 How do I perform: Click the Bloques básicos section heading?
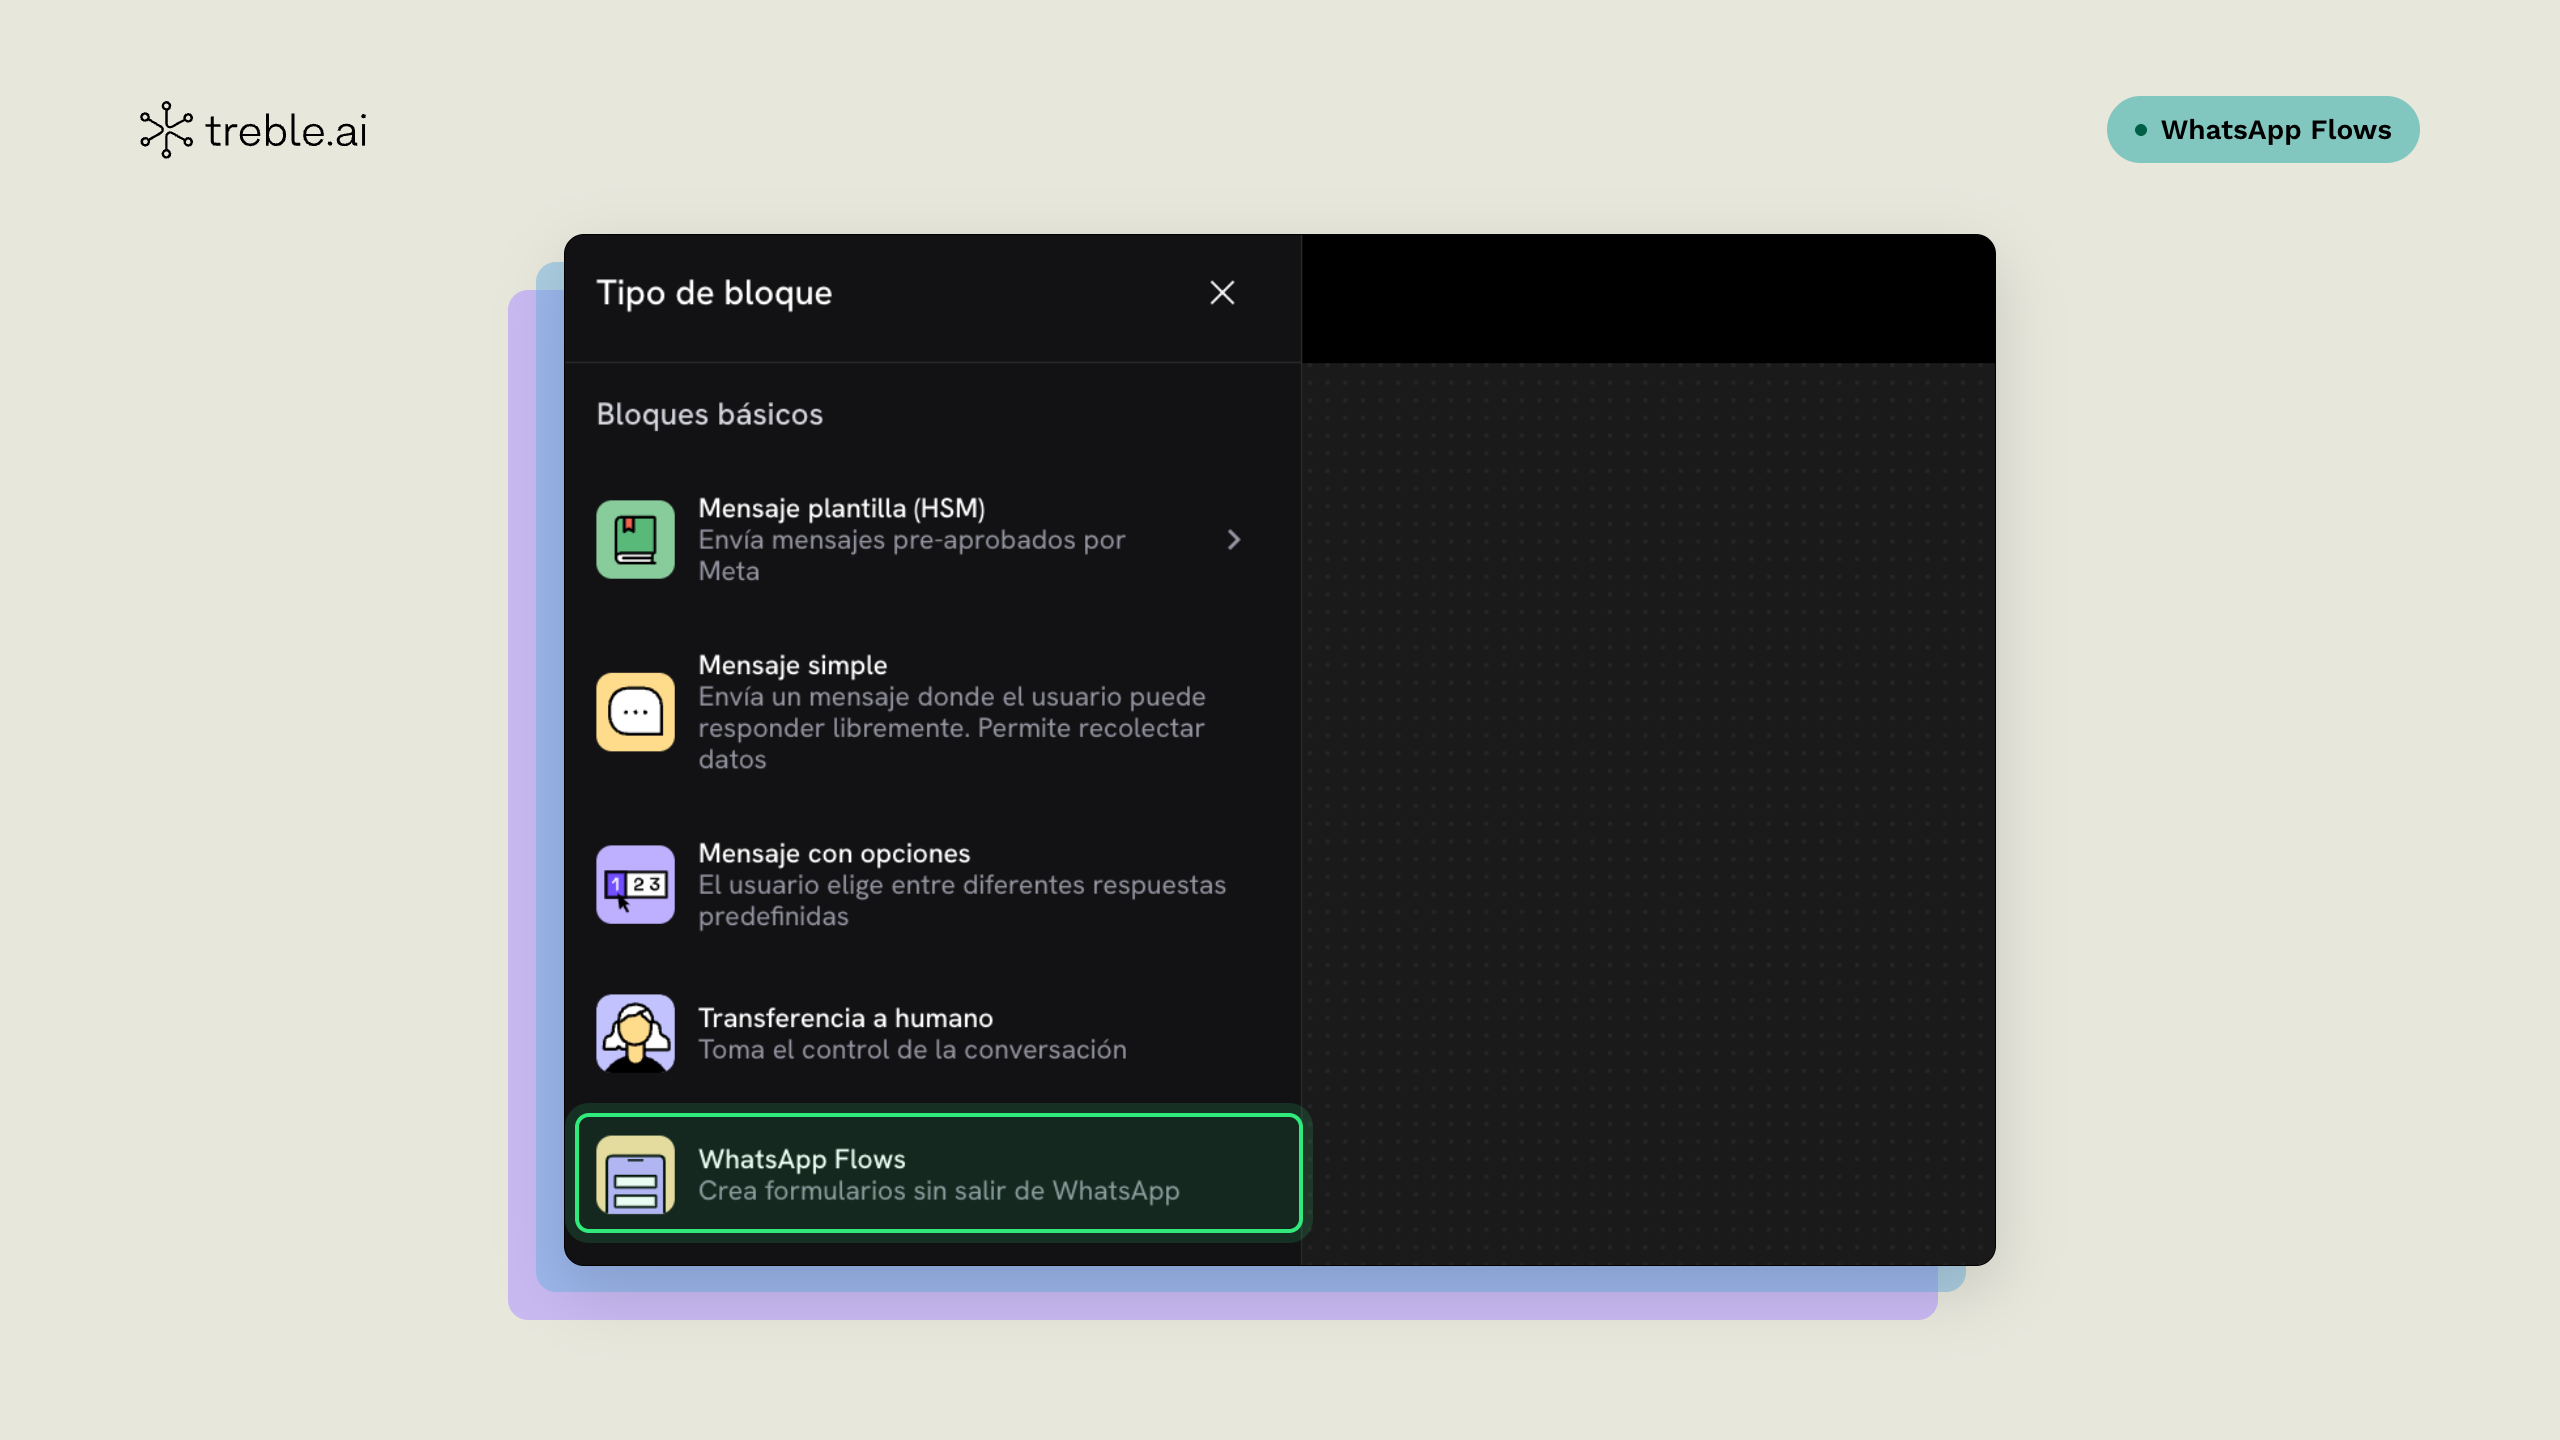[709, 414]
